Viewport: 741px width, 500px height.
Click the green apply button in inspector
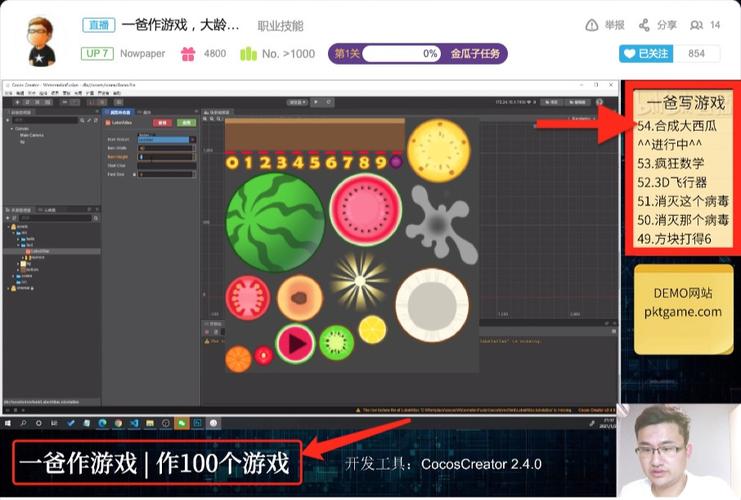[186, 123]
